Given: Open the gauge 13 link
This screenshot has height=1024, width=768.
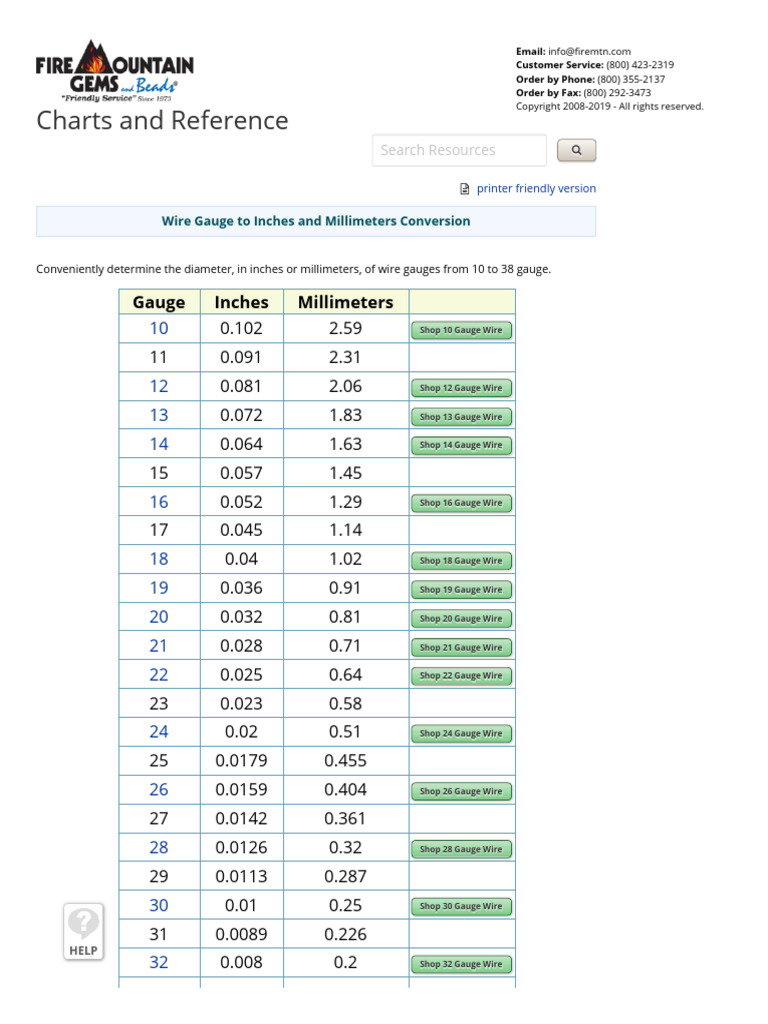Looking at the screenshot, I should tap(159, 415).
